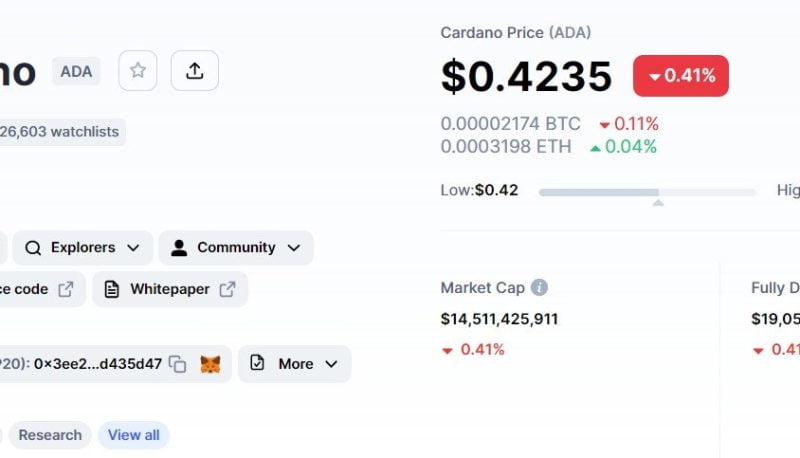Expand the More contracts dropdown

pyautogui.click(x=294, y=364)
